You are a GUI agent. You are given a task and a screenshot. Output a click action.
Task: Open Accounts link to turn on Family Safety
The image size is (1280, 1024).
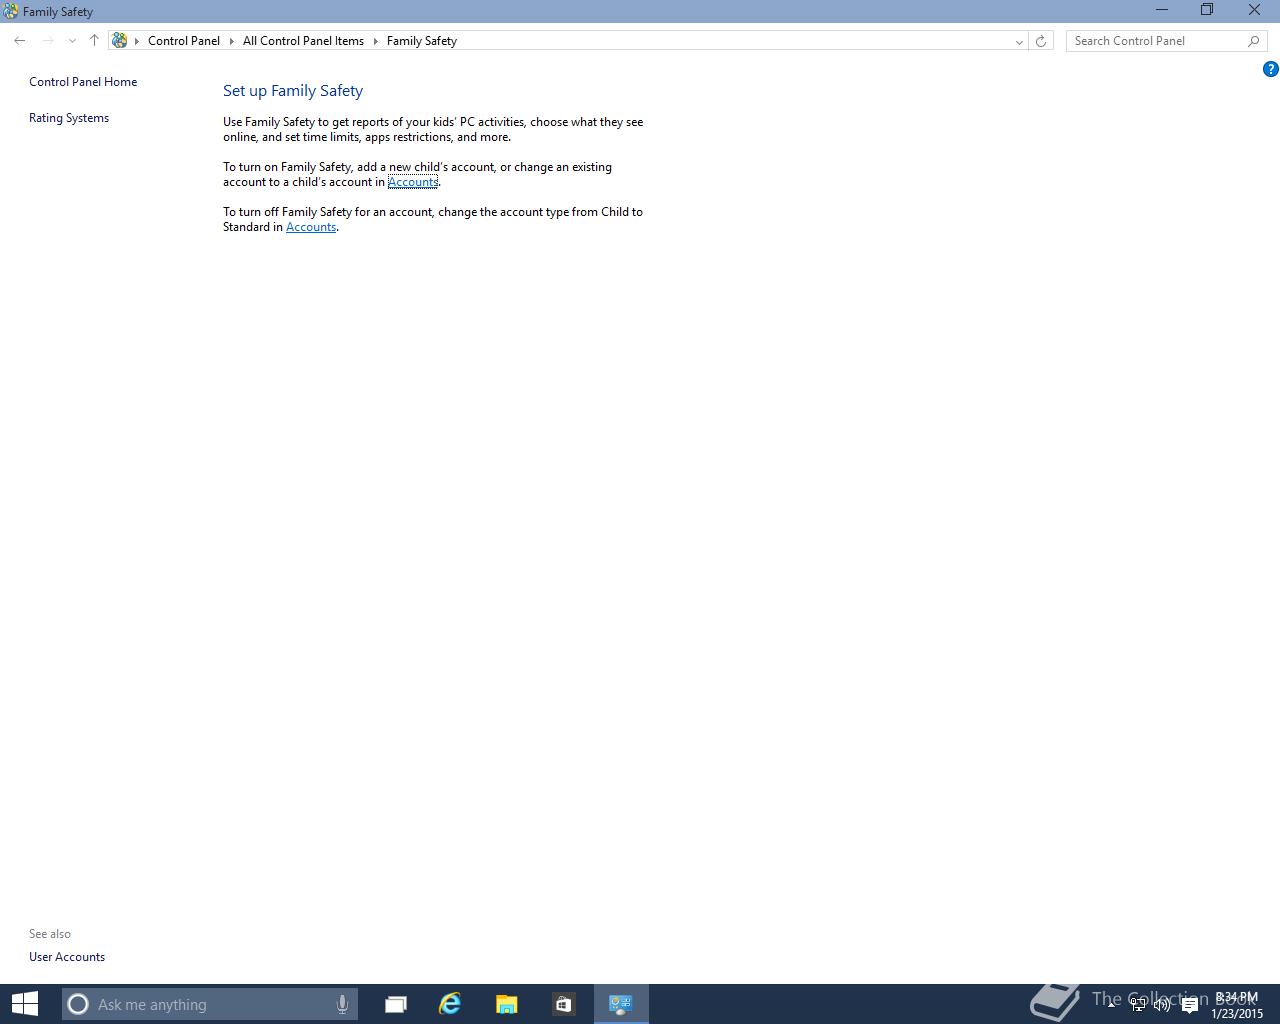(413, 182)
